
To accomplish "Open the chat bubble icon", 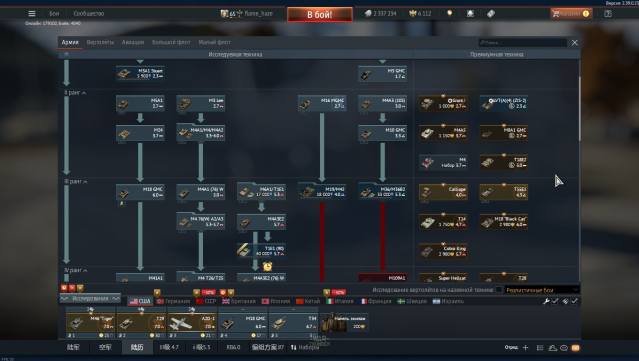I will click(564, 348).
